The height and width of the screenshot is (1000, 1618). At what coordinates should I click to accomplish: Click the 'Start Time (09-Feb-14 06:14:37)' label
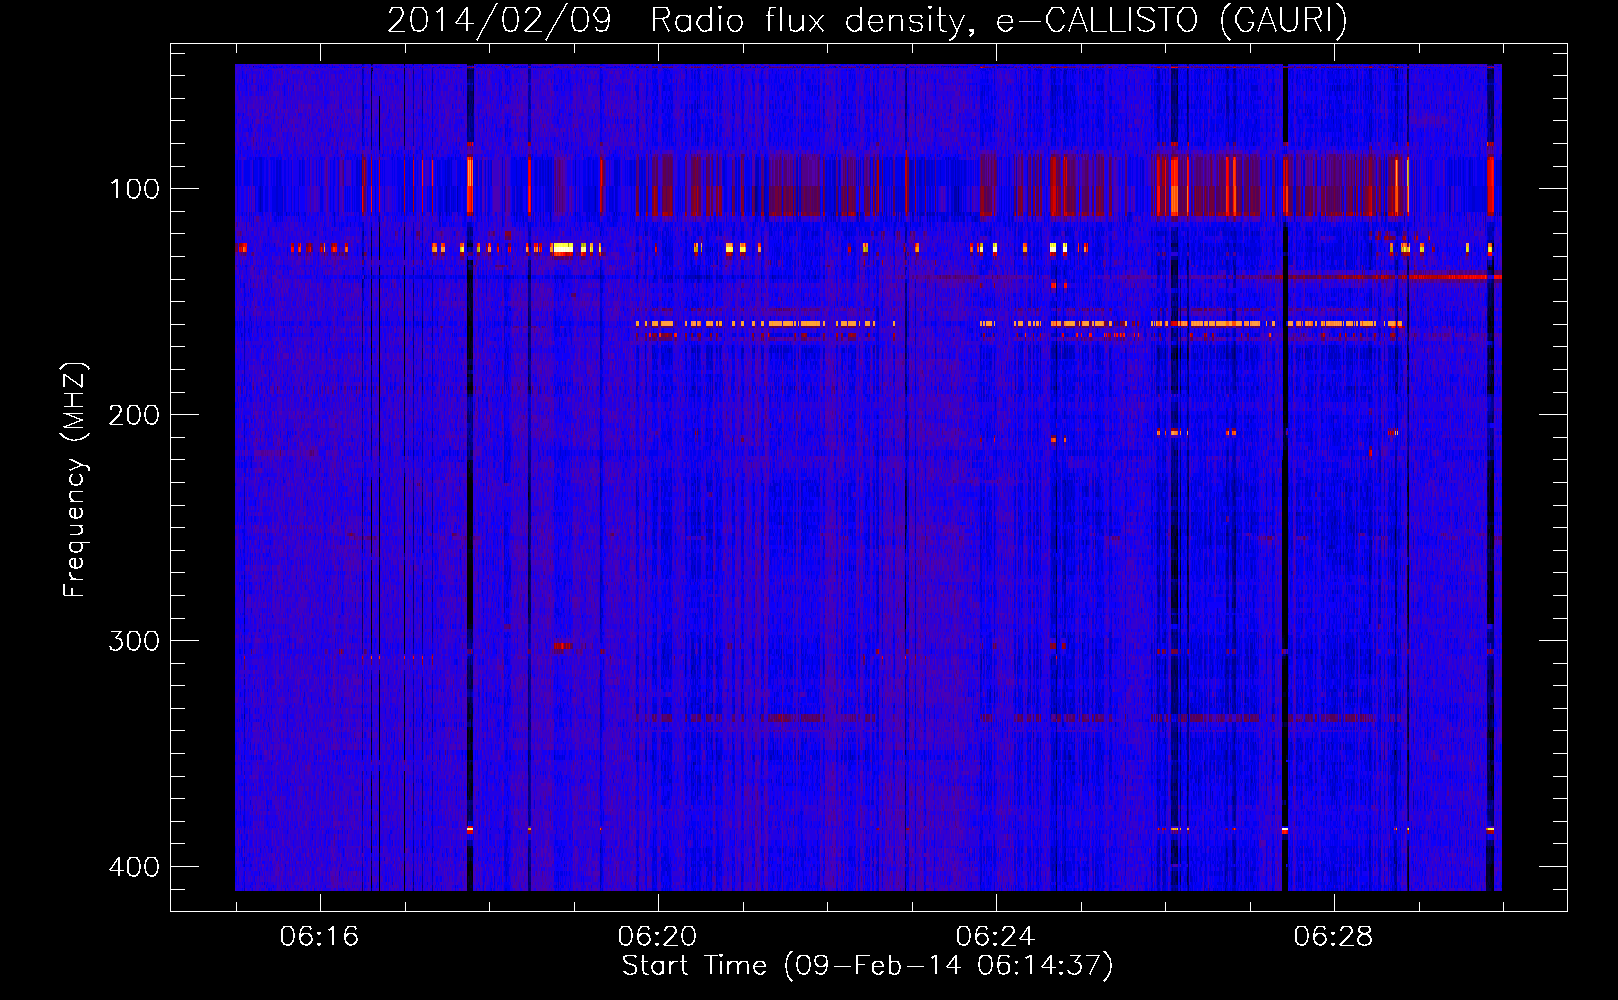(867, 966)
